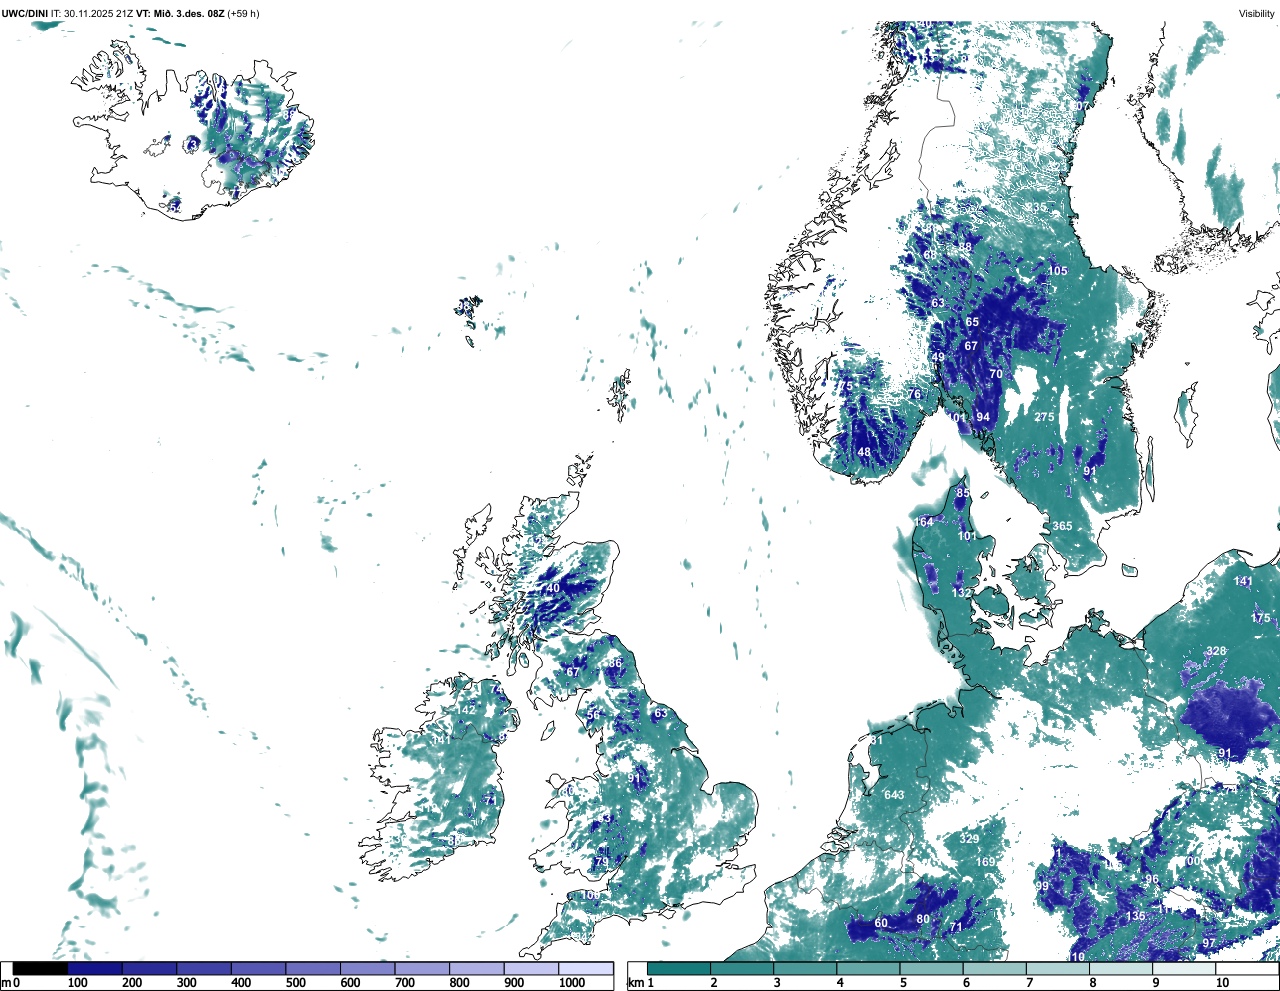Click the '105' value over central Sweden
1280x991 pixels.
1057,271
